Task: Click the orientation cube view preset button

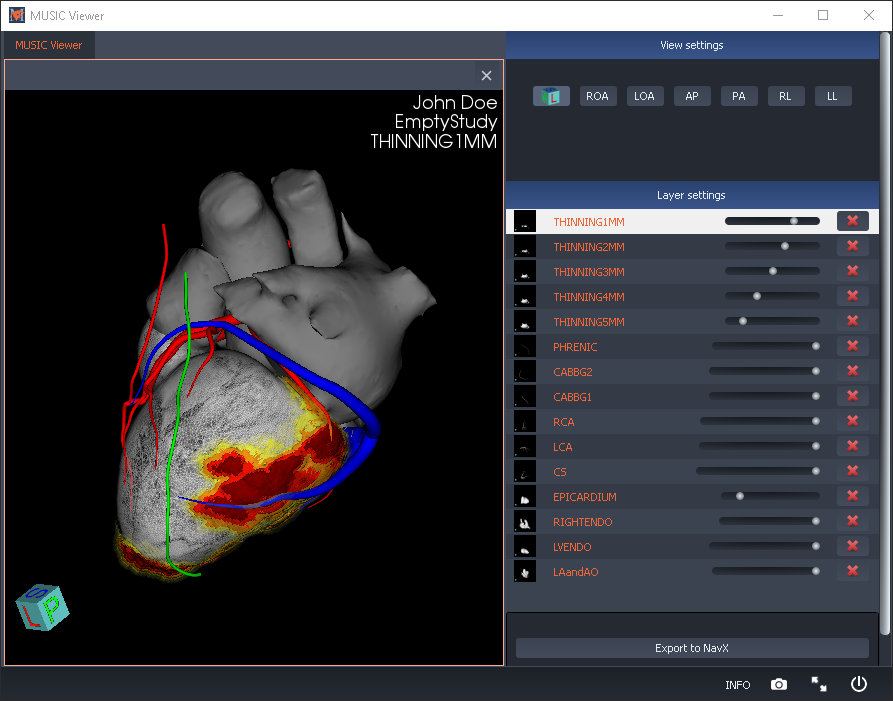Action: (x=551, y=96)
